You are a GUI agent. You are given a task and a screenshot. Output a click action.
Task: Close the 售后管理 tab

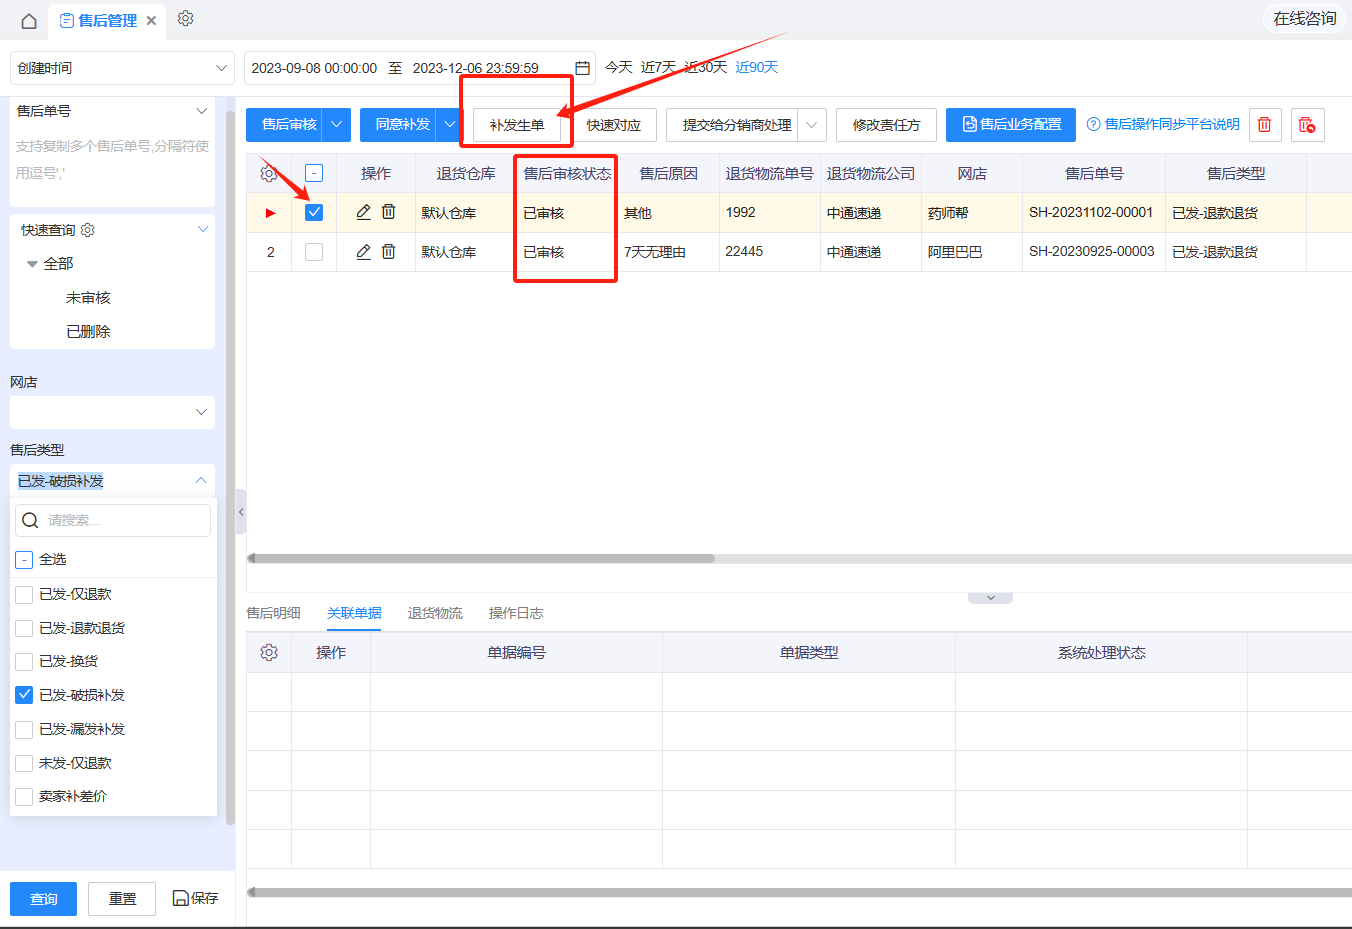click(x=151, y=21)
